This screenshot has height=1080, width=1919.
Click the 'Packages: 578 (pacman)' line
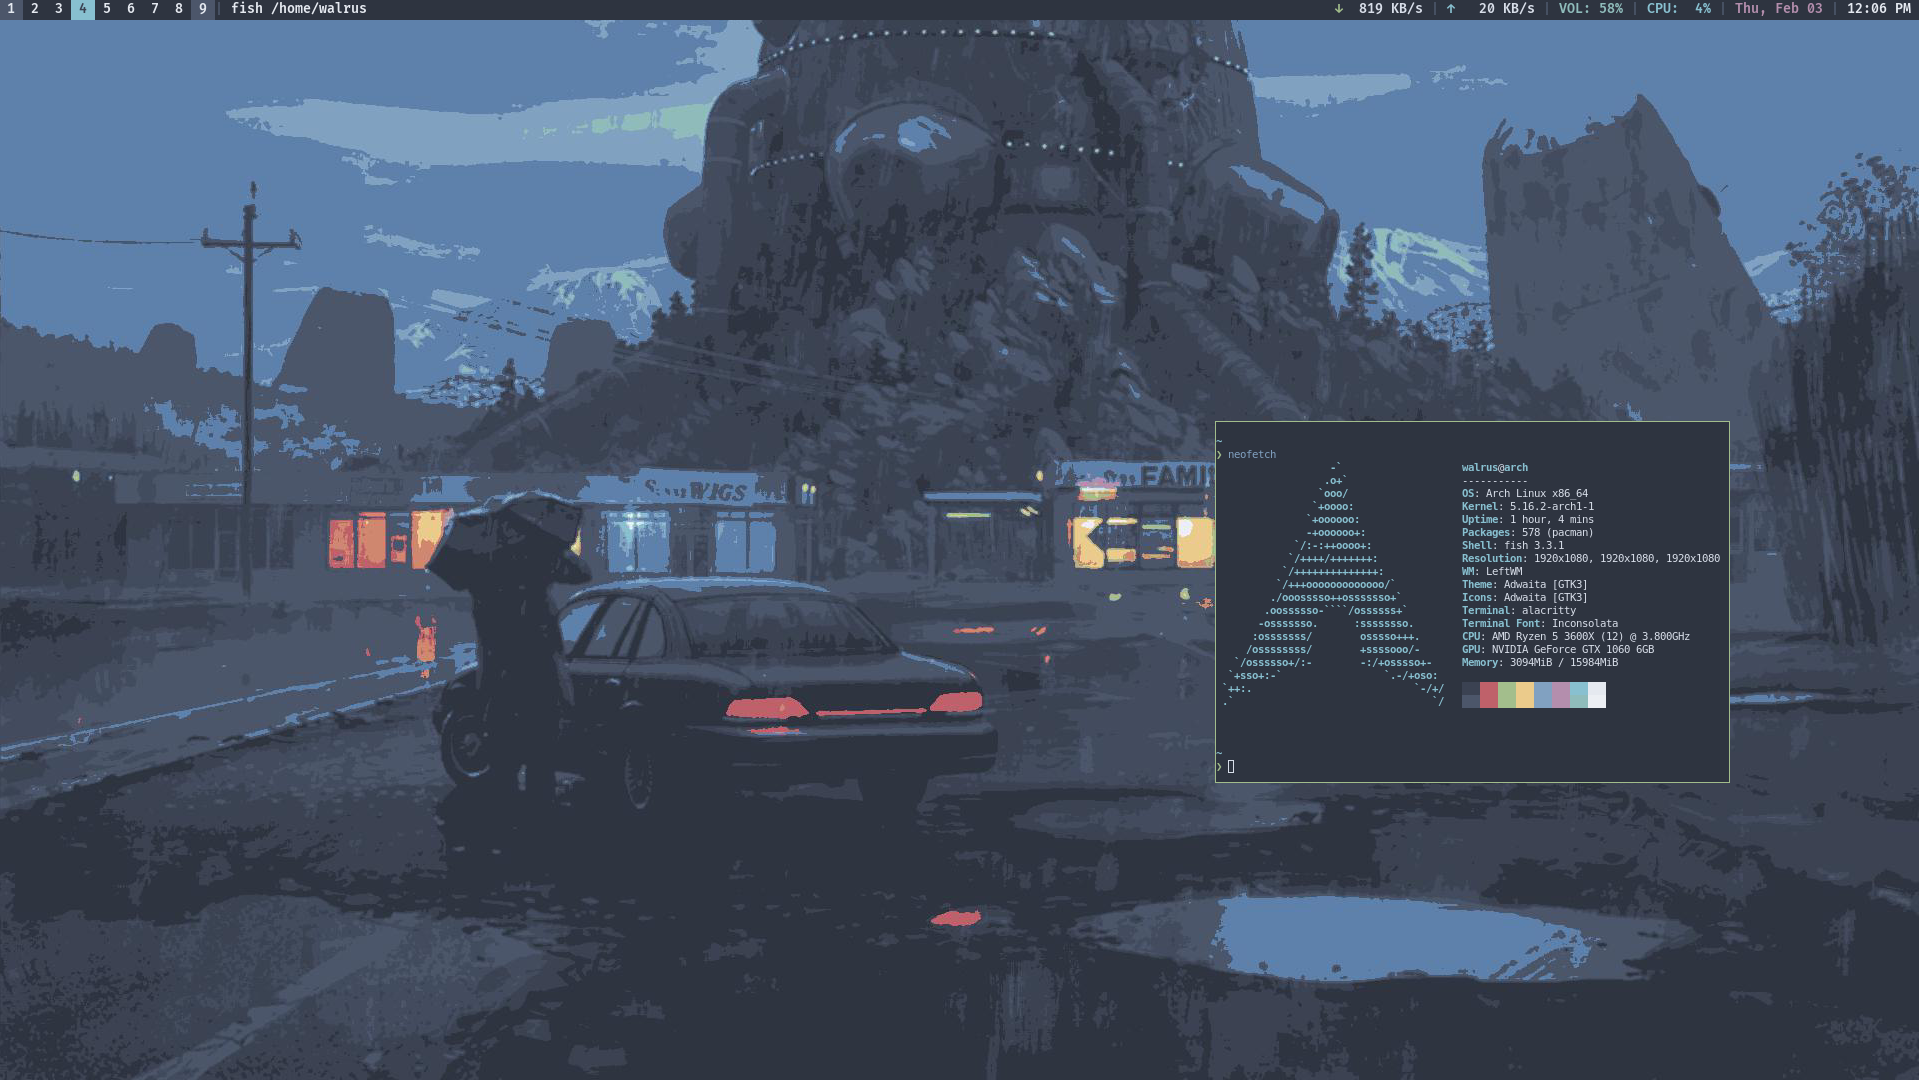[x=1528, y=533]
